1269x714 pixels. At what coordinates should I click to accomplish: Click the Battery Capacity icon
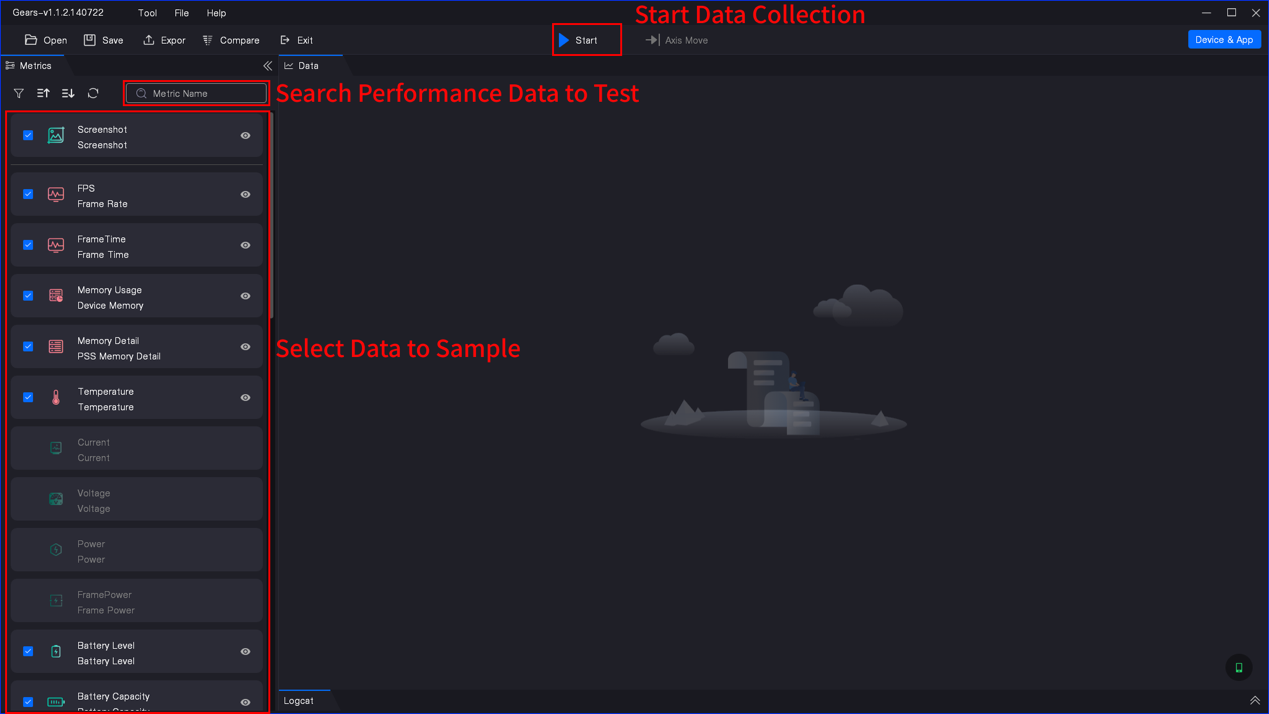click(x=56, y=702)
